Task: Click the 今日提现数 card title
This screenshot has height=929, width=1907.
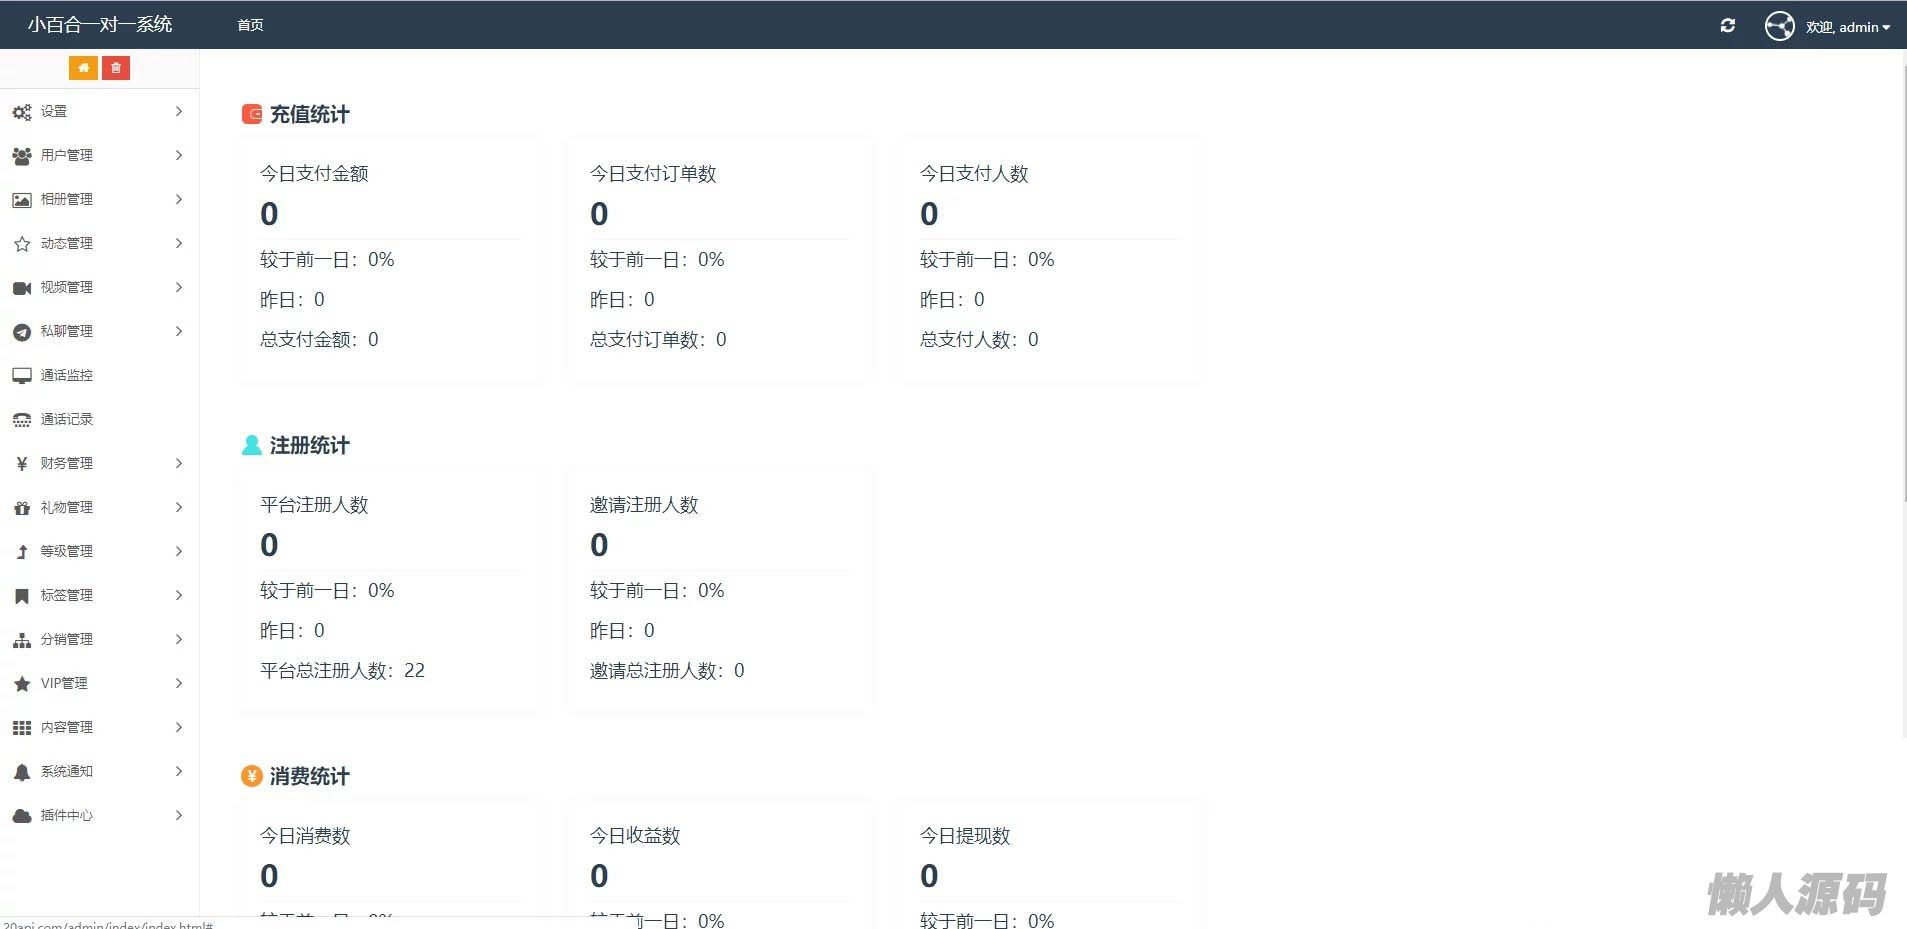Action: point(965,836)
